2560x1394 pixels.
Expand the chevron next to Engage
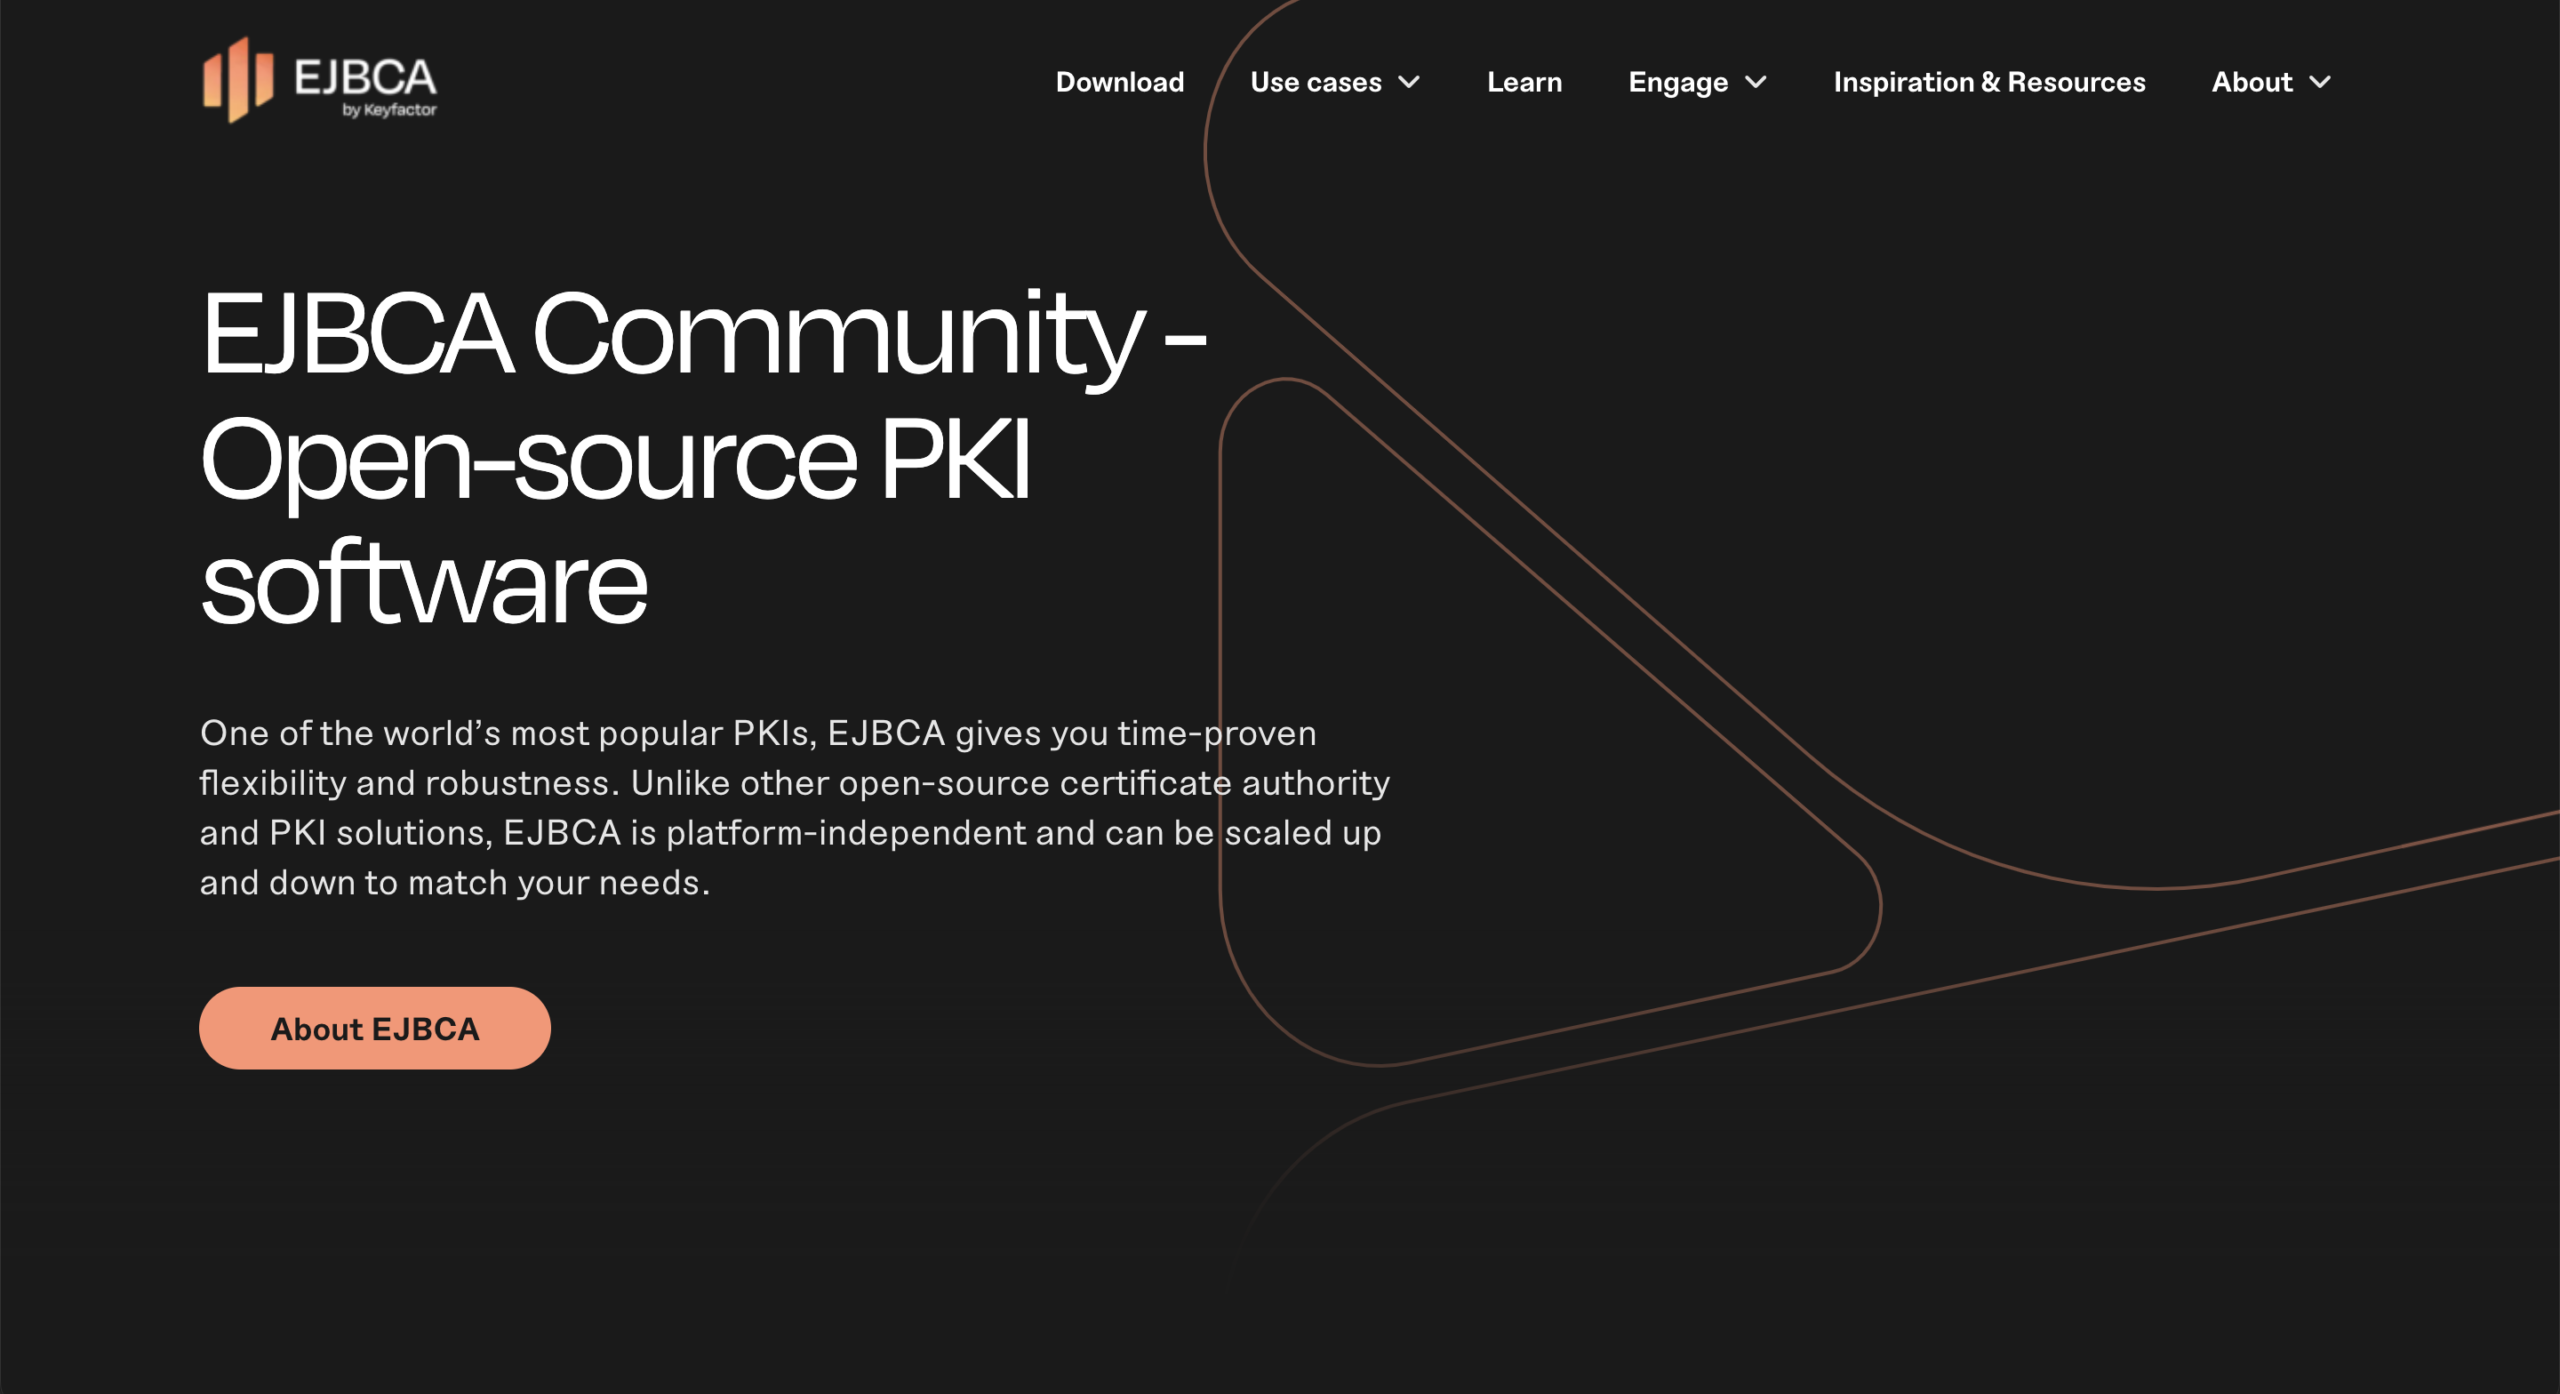(x=1755, y=82)
